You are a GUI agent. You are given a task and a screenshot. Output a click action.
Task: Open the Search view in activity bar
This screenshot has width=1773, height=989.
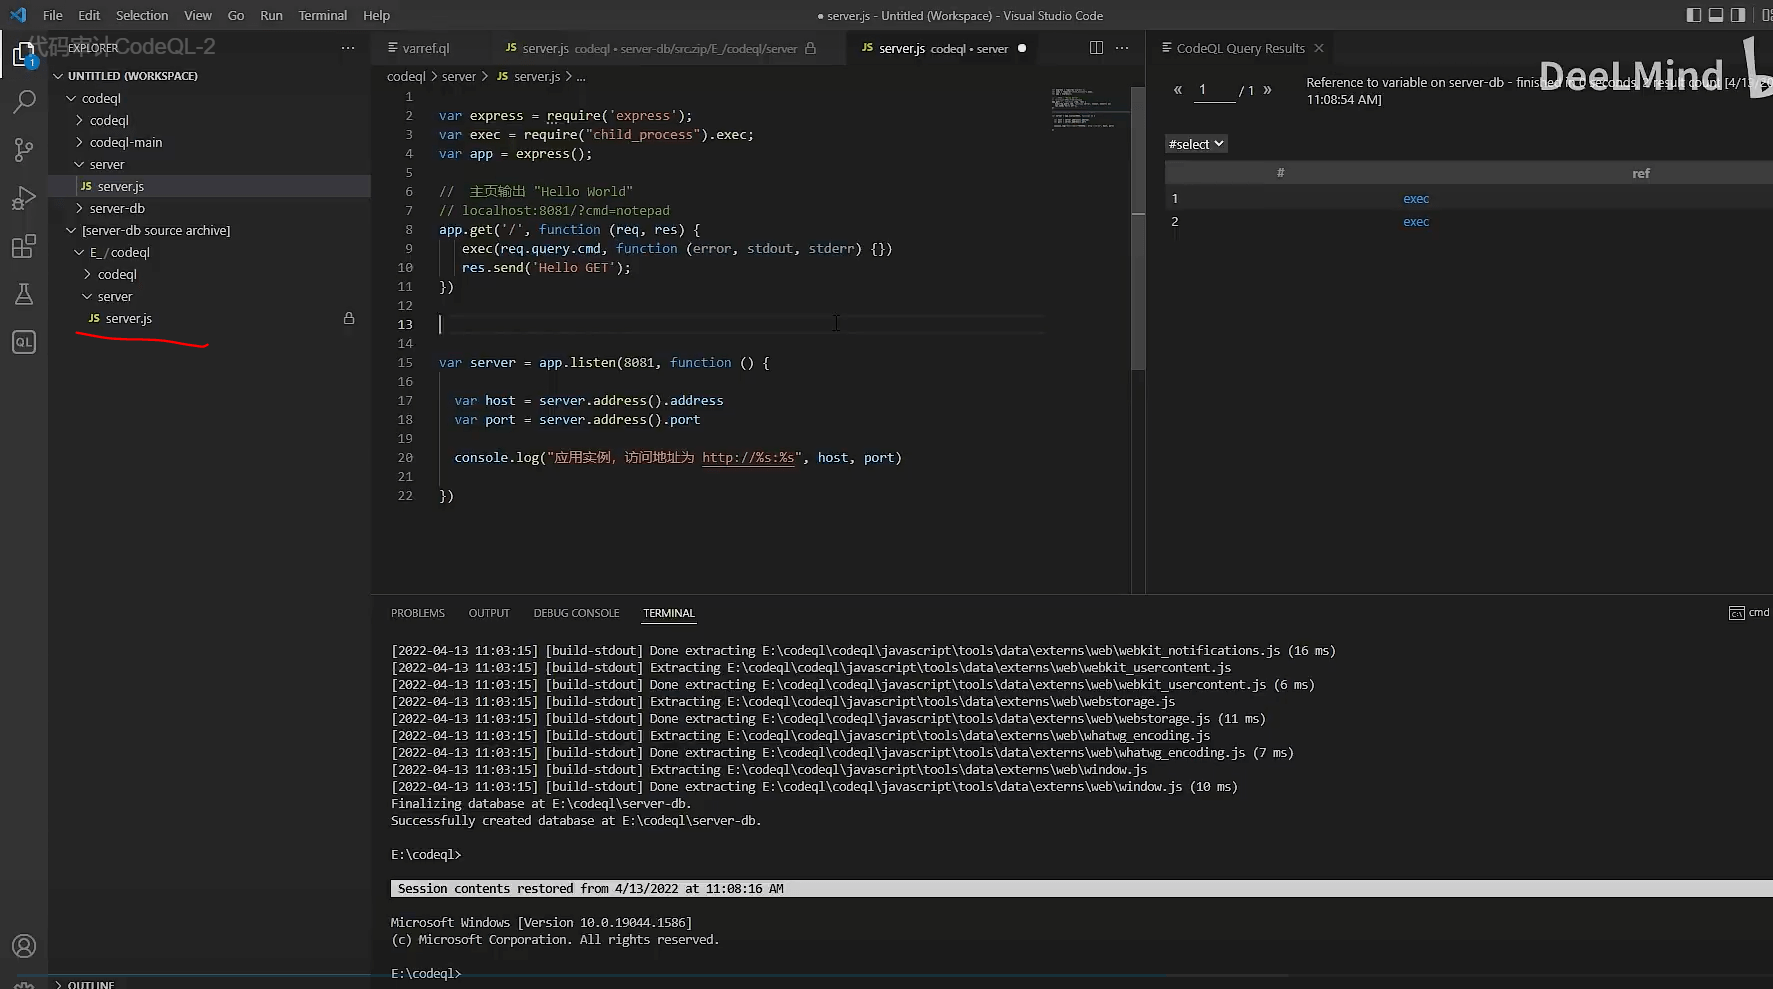pos(24,101)
